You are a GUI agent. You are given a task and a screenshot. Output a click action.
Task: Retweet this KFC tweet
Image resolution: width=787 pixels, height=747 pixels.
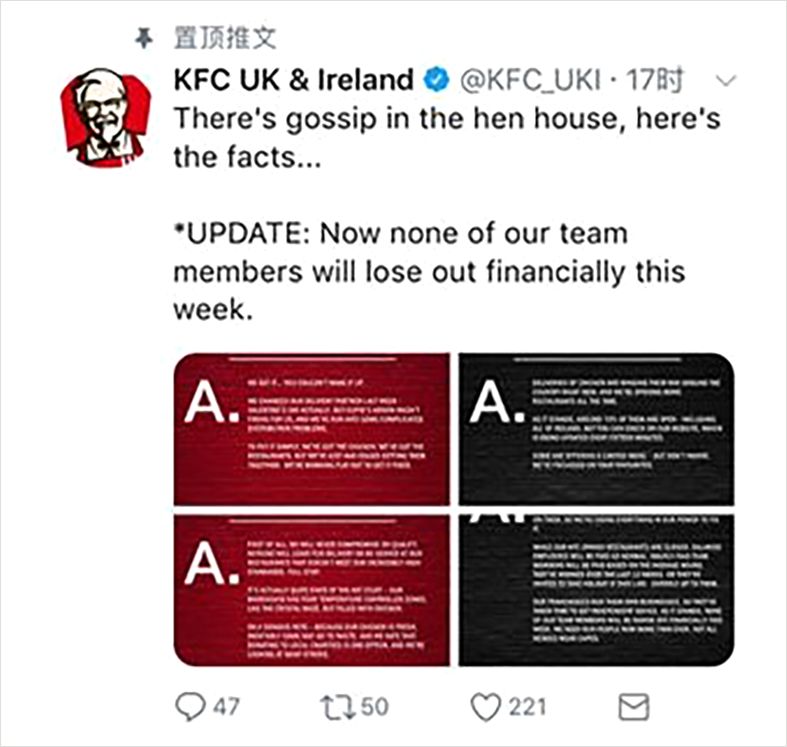click(337, 707)
